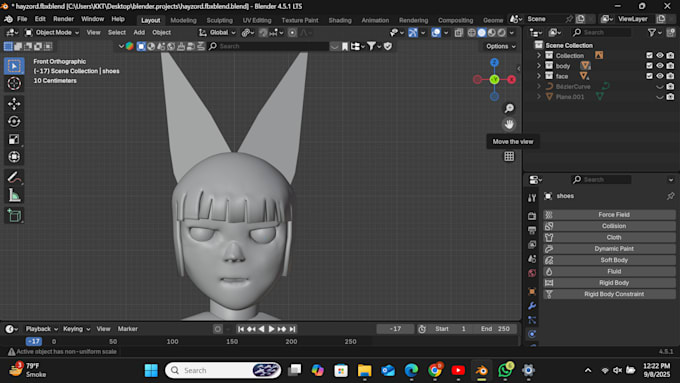Open the Options dropdown

coord(501,46)
